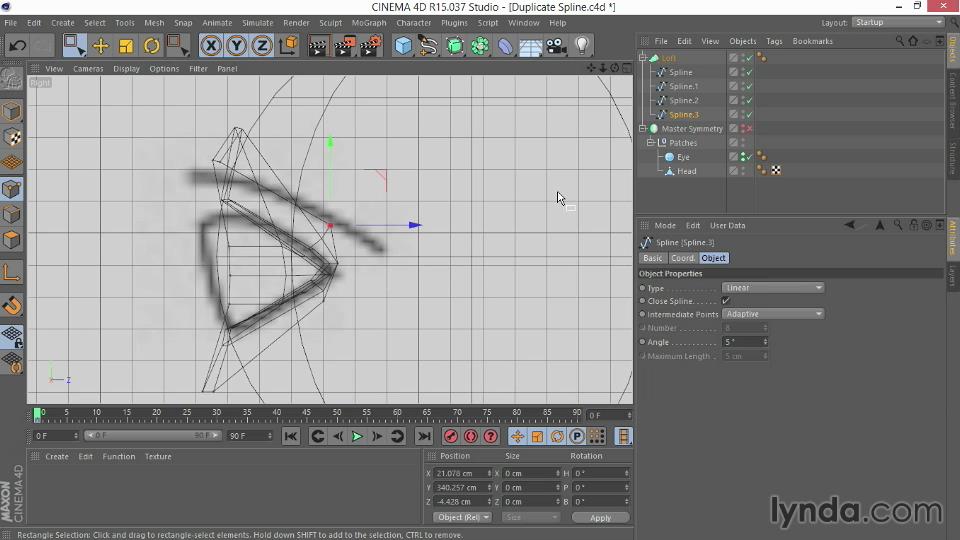Click the X position field 21.078 cm
Screen dimensions: 960x540
tap(463, 473)
